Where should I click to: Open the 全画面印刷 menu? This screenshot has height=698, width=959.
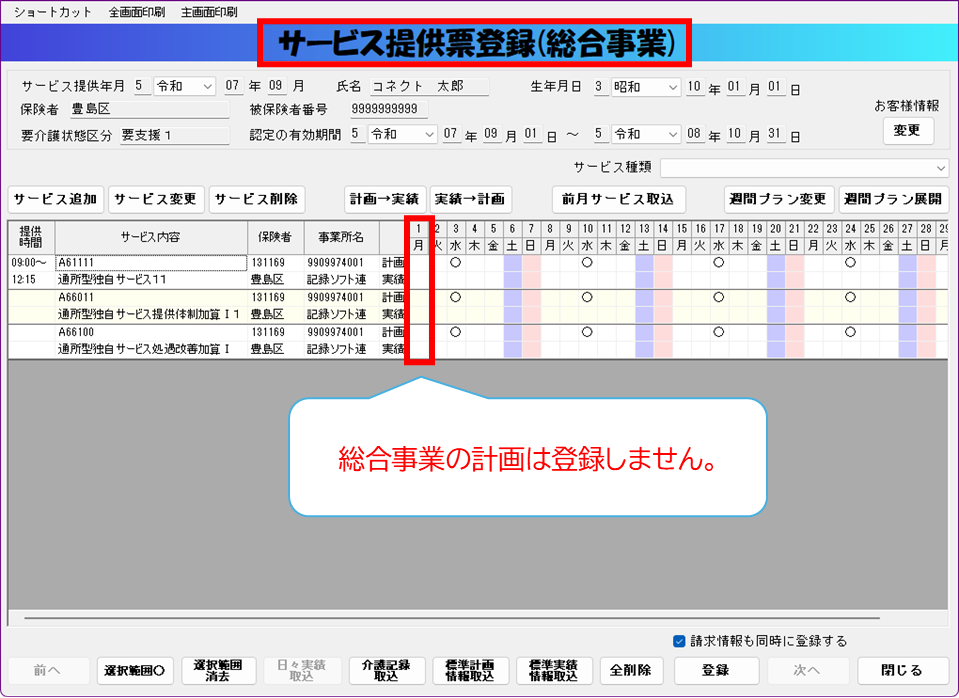tap(137, 12)
